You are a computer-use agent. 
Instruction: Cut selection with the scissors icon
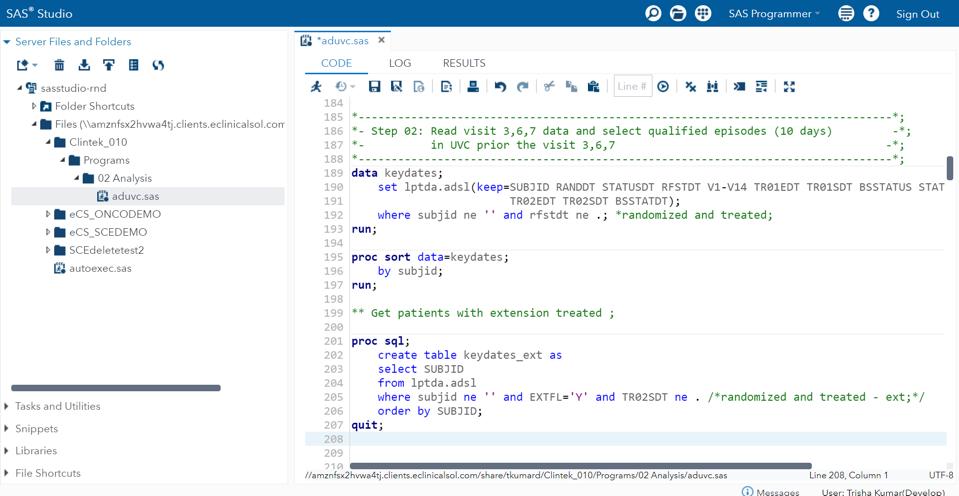click(549, 86)
